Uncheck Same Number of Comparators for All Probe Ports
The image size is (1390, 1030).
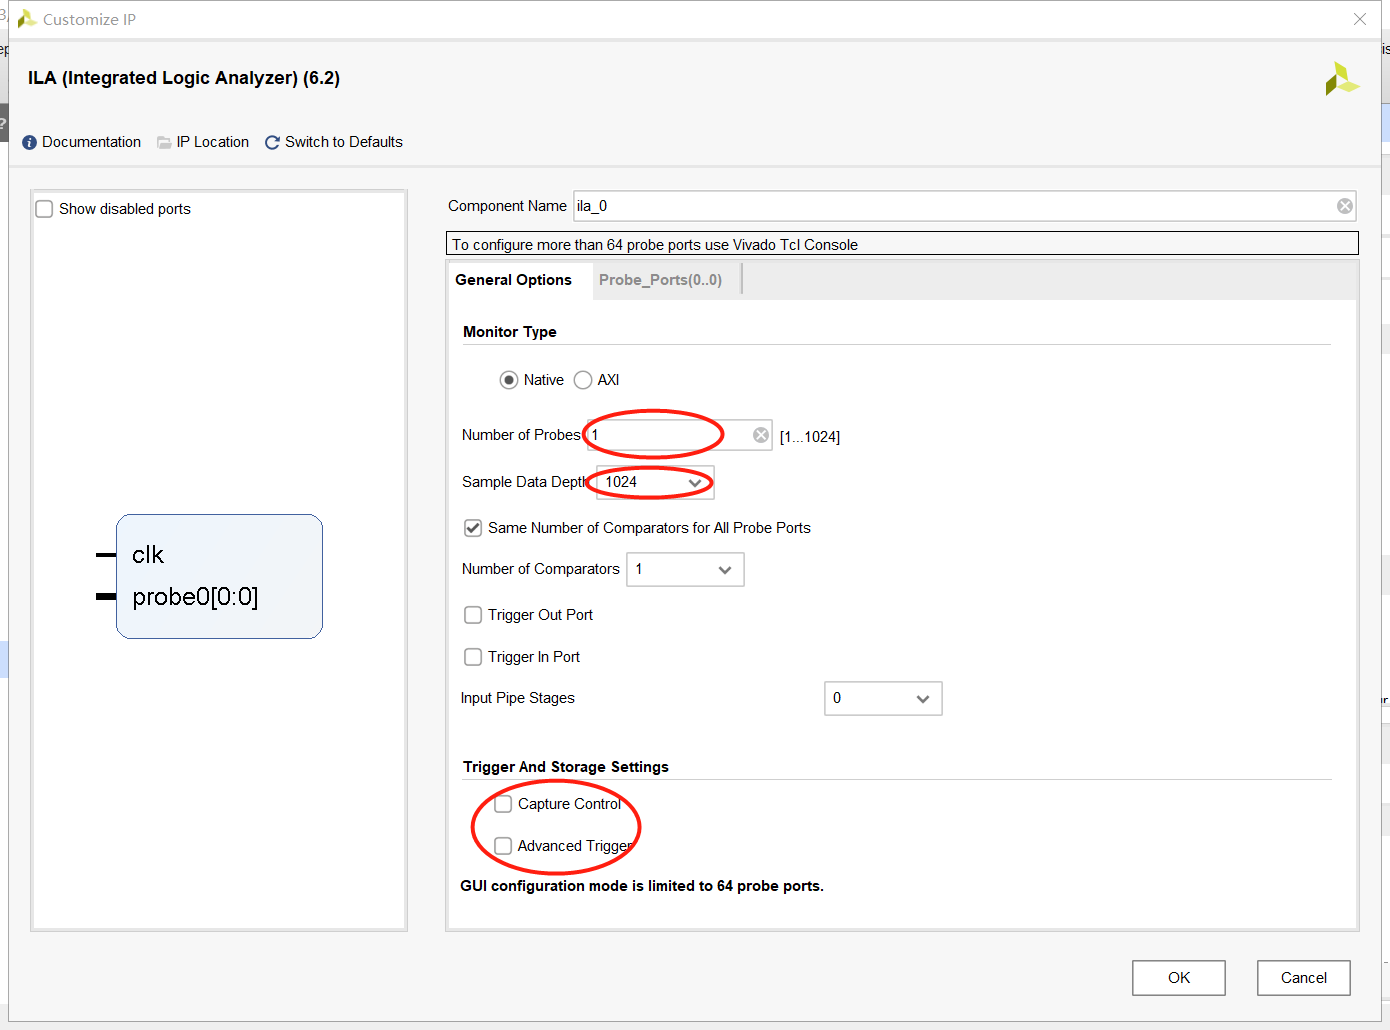473,528
